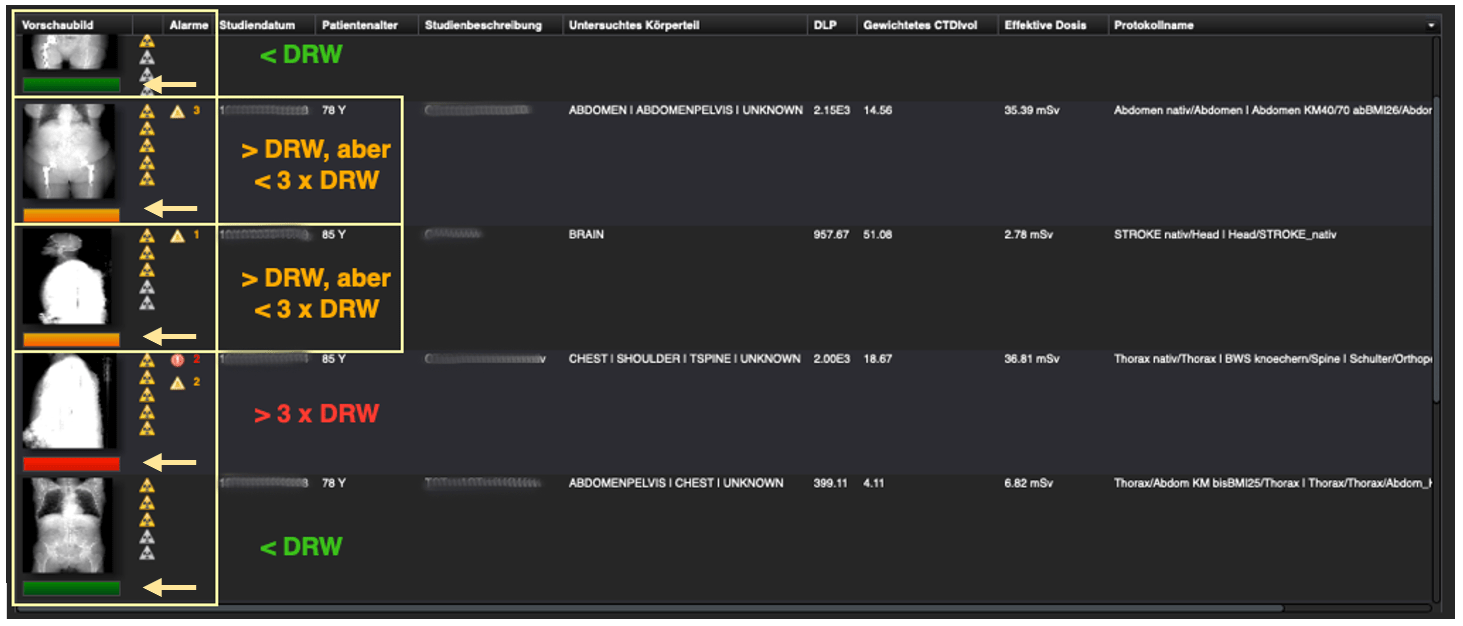Click the DLP value '957.67'
This screenshot has width=1463, height=626.
[x=831, y=235]
